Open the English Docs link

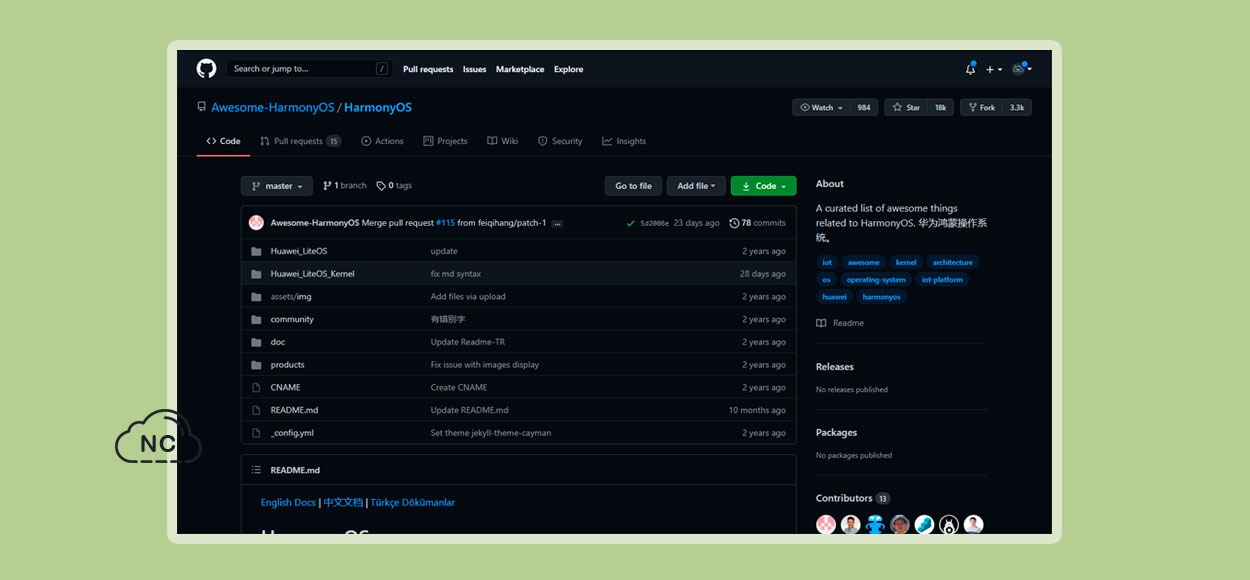[288, 503]
